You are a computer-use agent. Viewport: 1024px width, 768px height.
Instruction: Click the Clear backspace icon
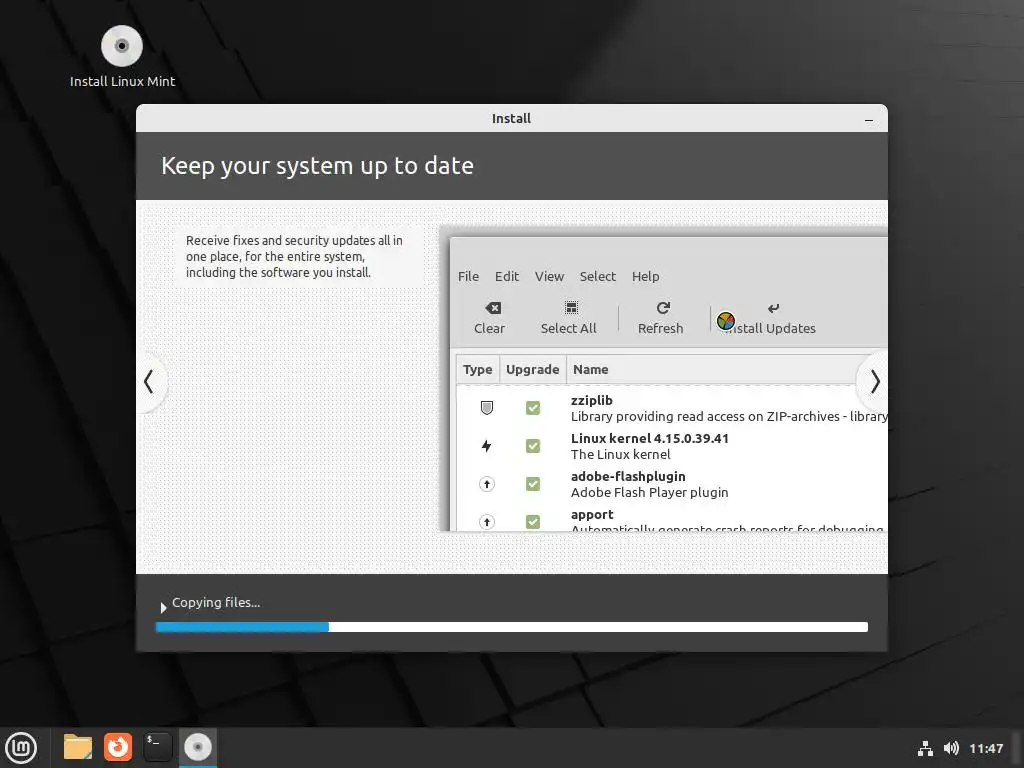click(493, 308)
